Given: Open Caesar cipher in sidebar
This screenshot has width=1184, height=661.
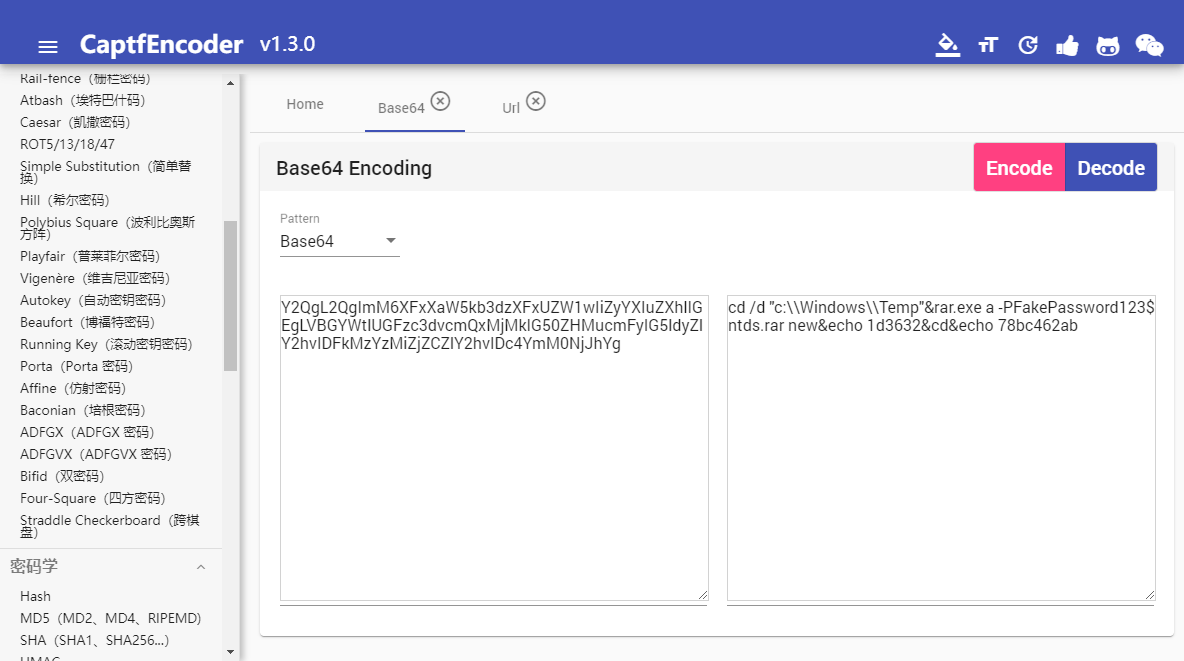Looking at the screenshot, I should pyautogui.click(x=75, y=122).
